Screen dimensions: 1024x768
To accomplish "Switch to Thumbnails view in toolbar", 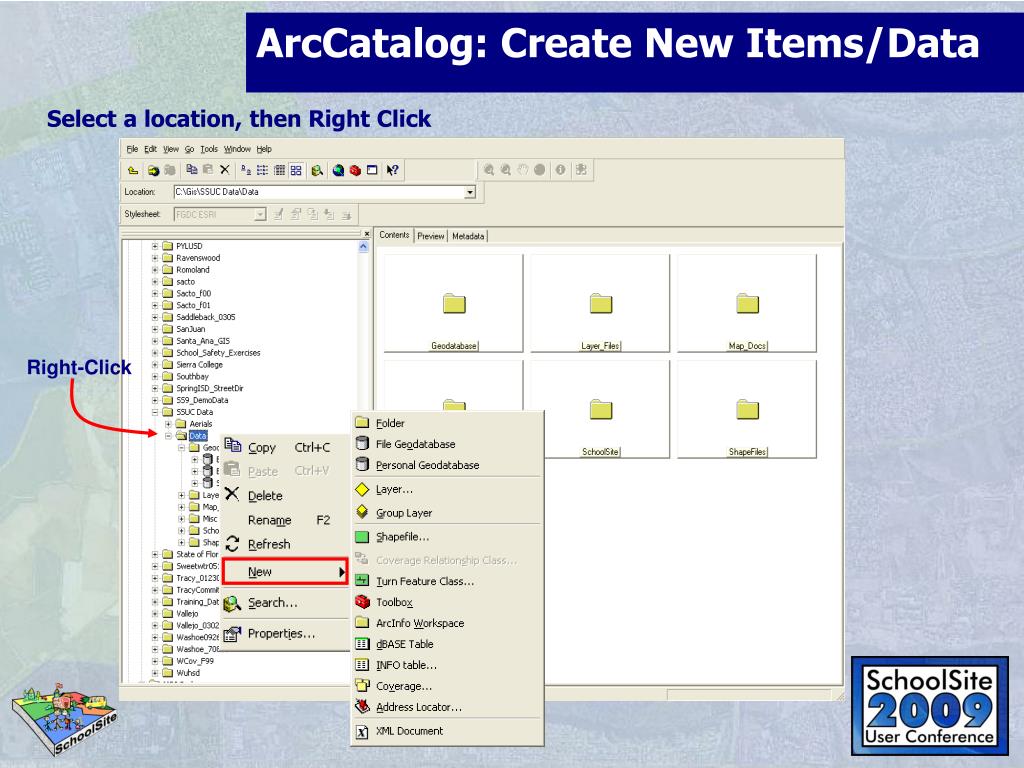I will point(296,170).
